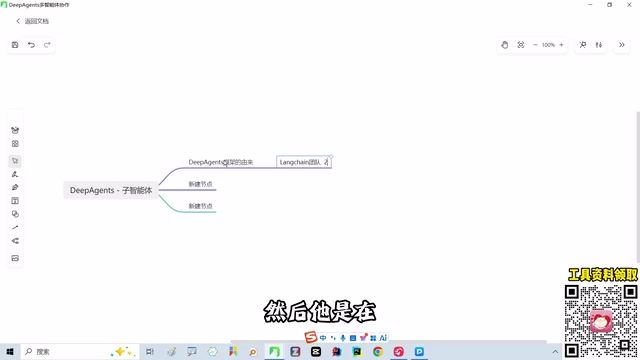This screenshot has height=360, width=640.
Task: Select the mind map branch tool in left sidebar
Action: tap(15, 241)
